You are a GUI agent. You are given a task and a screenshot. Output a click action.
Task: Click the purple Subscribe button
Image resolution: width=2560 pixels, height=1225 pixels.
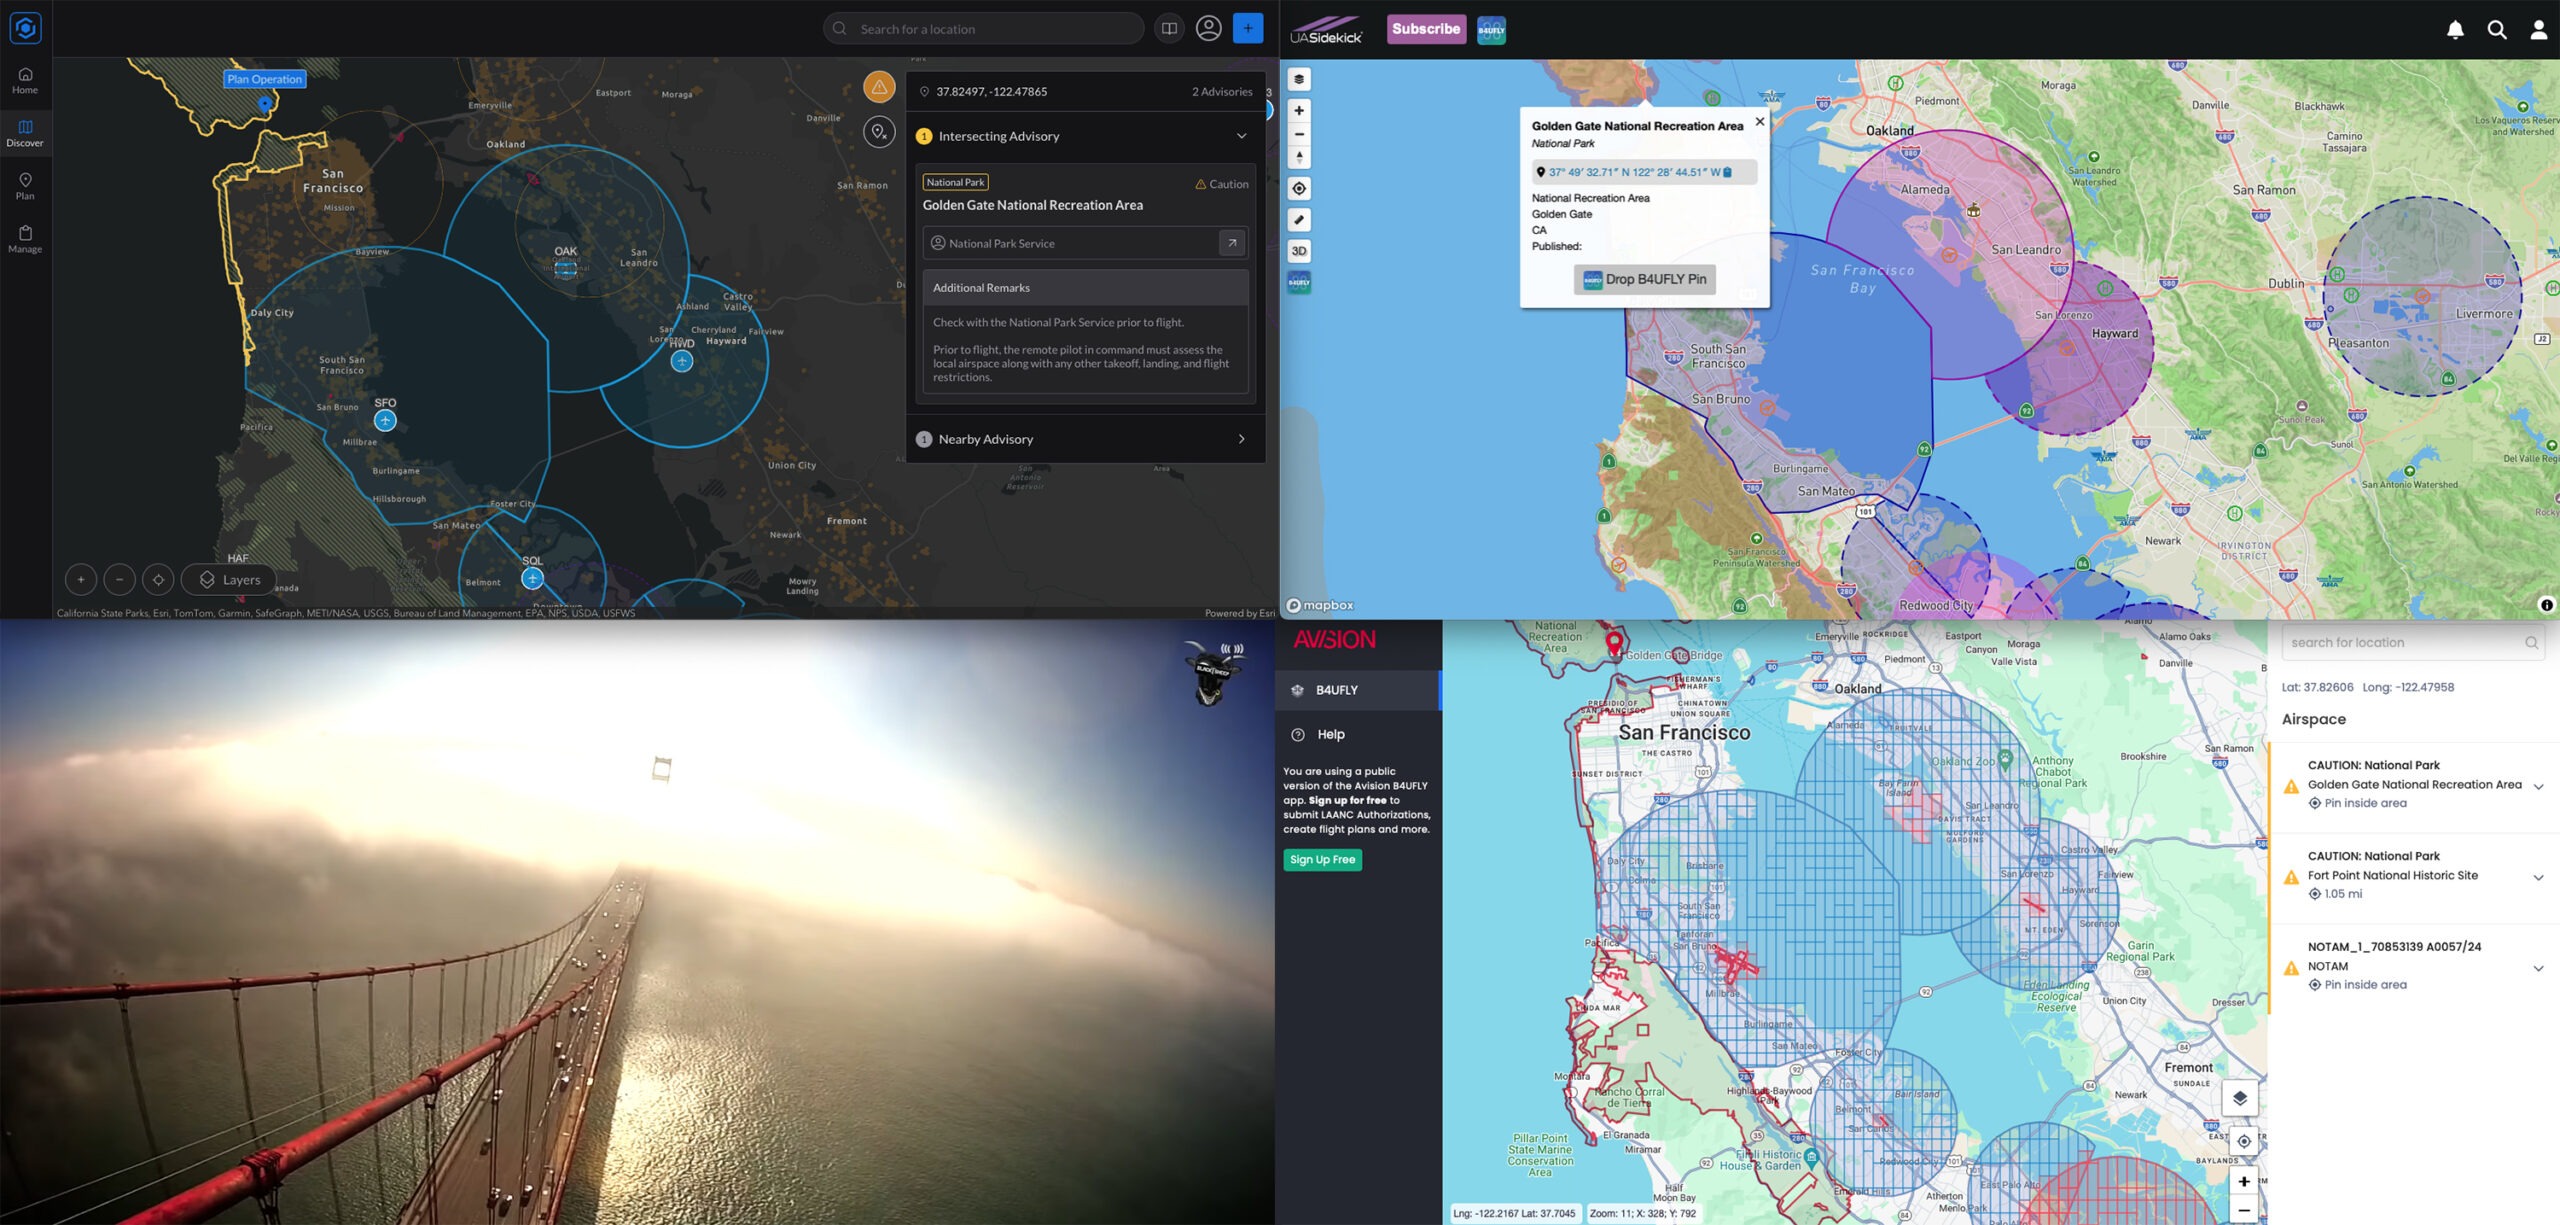[x=1426, y=29]
